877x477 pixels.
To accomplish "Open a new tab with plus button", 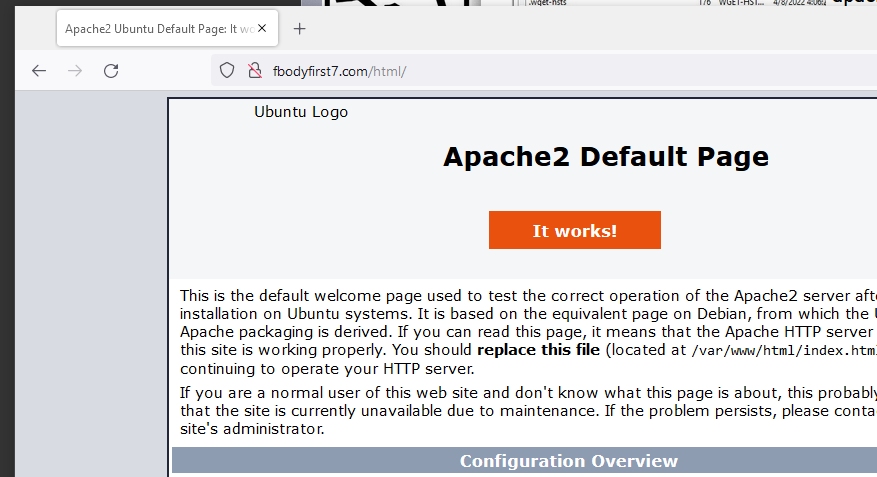I will coord(299,29).
